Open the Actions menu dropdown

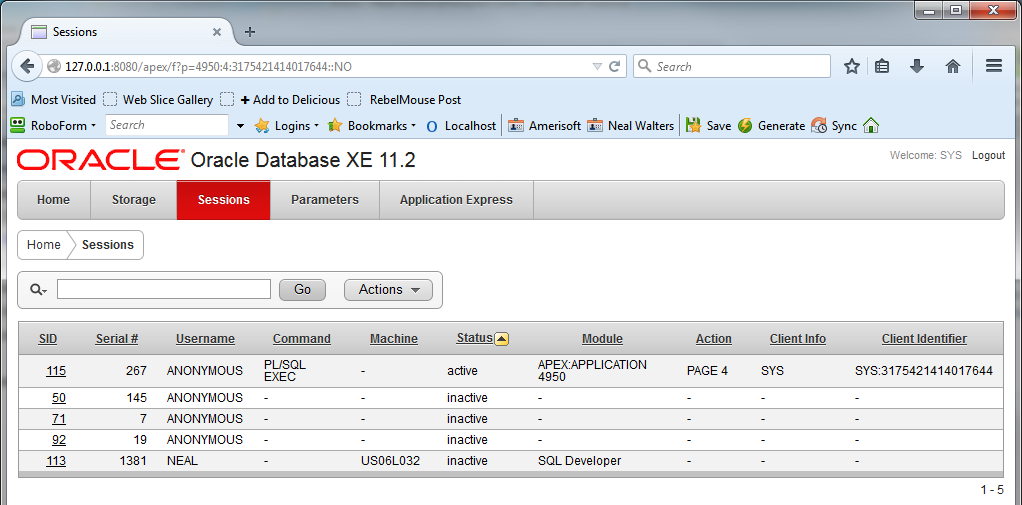tap(388, 289)
